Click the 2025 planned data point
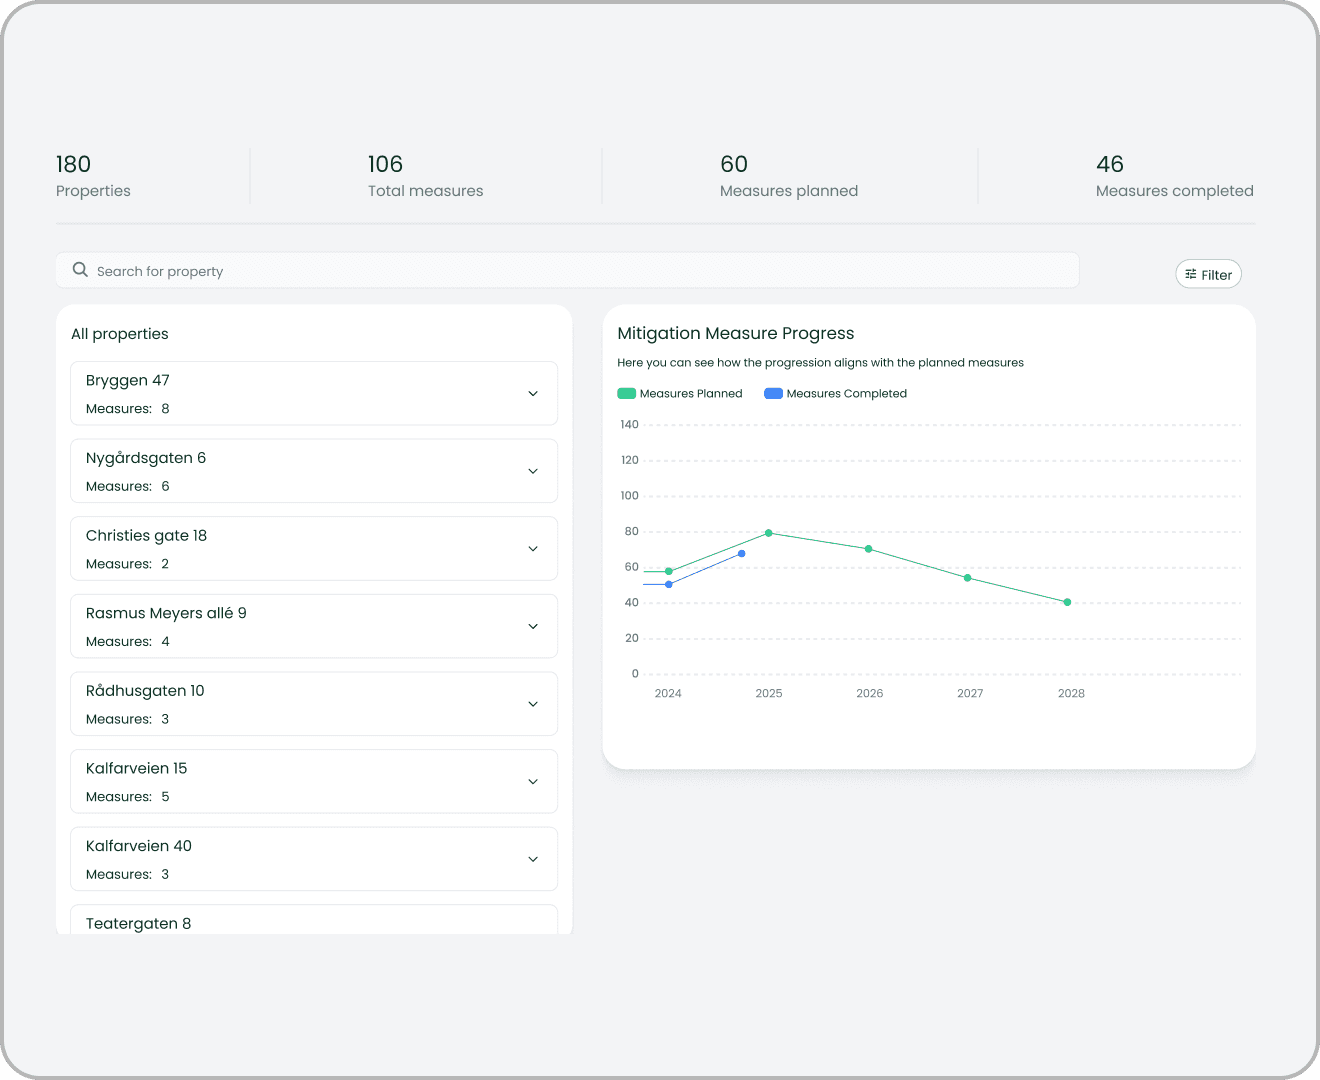The width and height of the screenshot is (1320, 1080). click(769, 533)
